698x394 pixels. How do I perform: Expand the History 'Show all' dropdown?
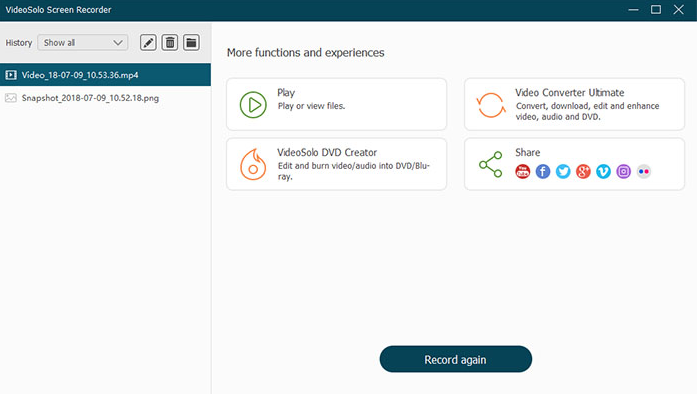point(83,43)
